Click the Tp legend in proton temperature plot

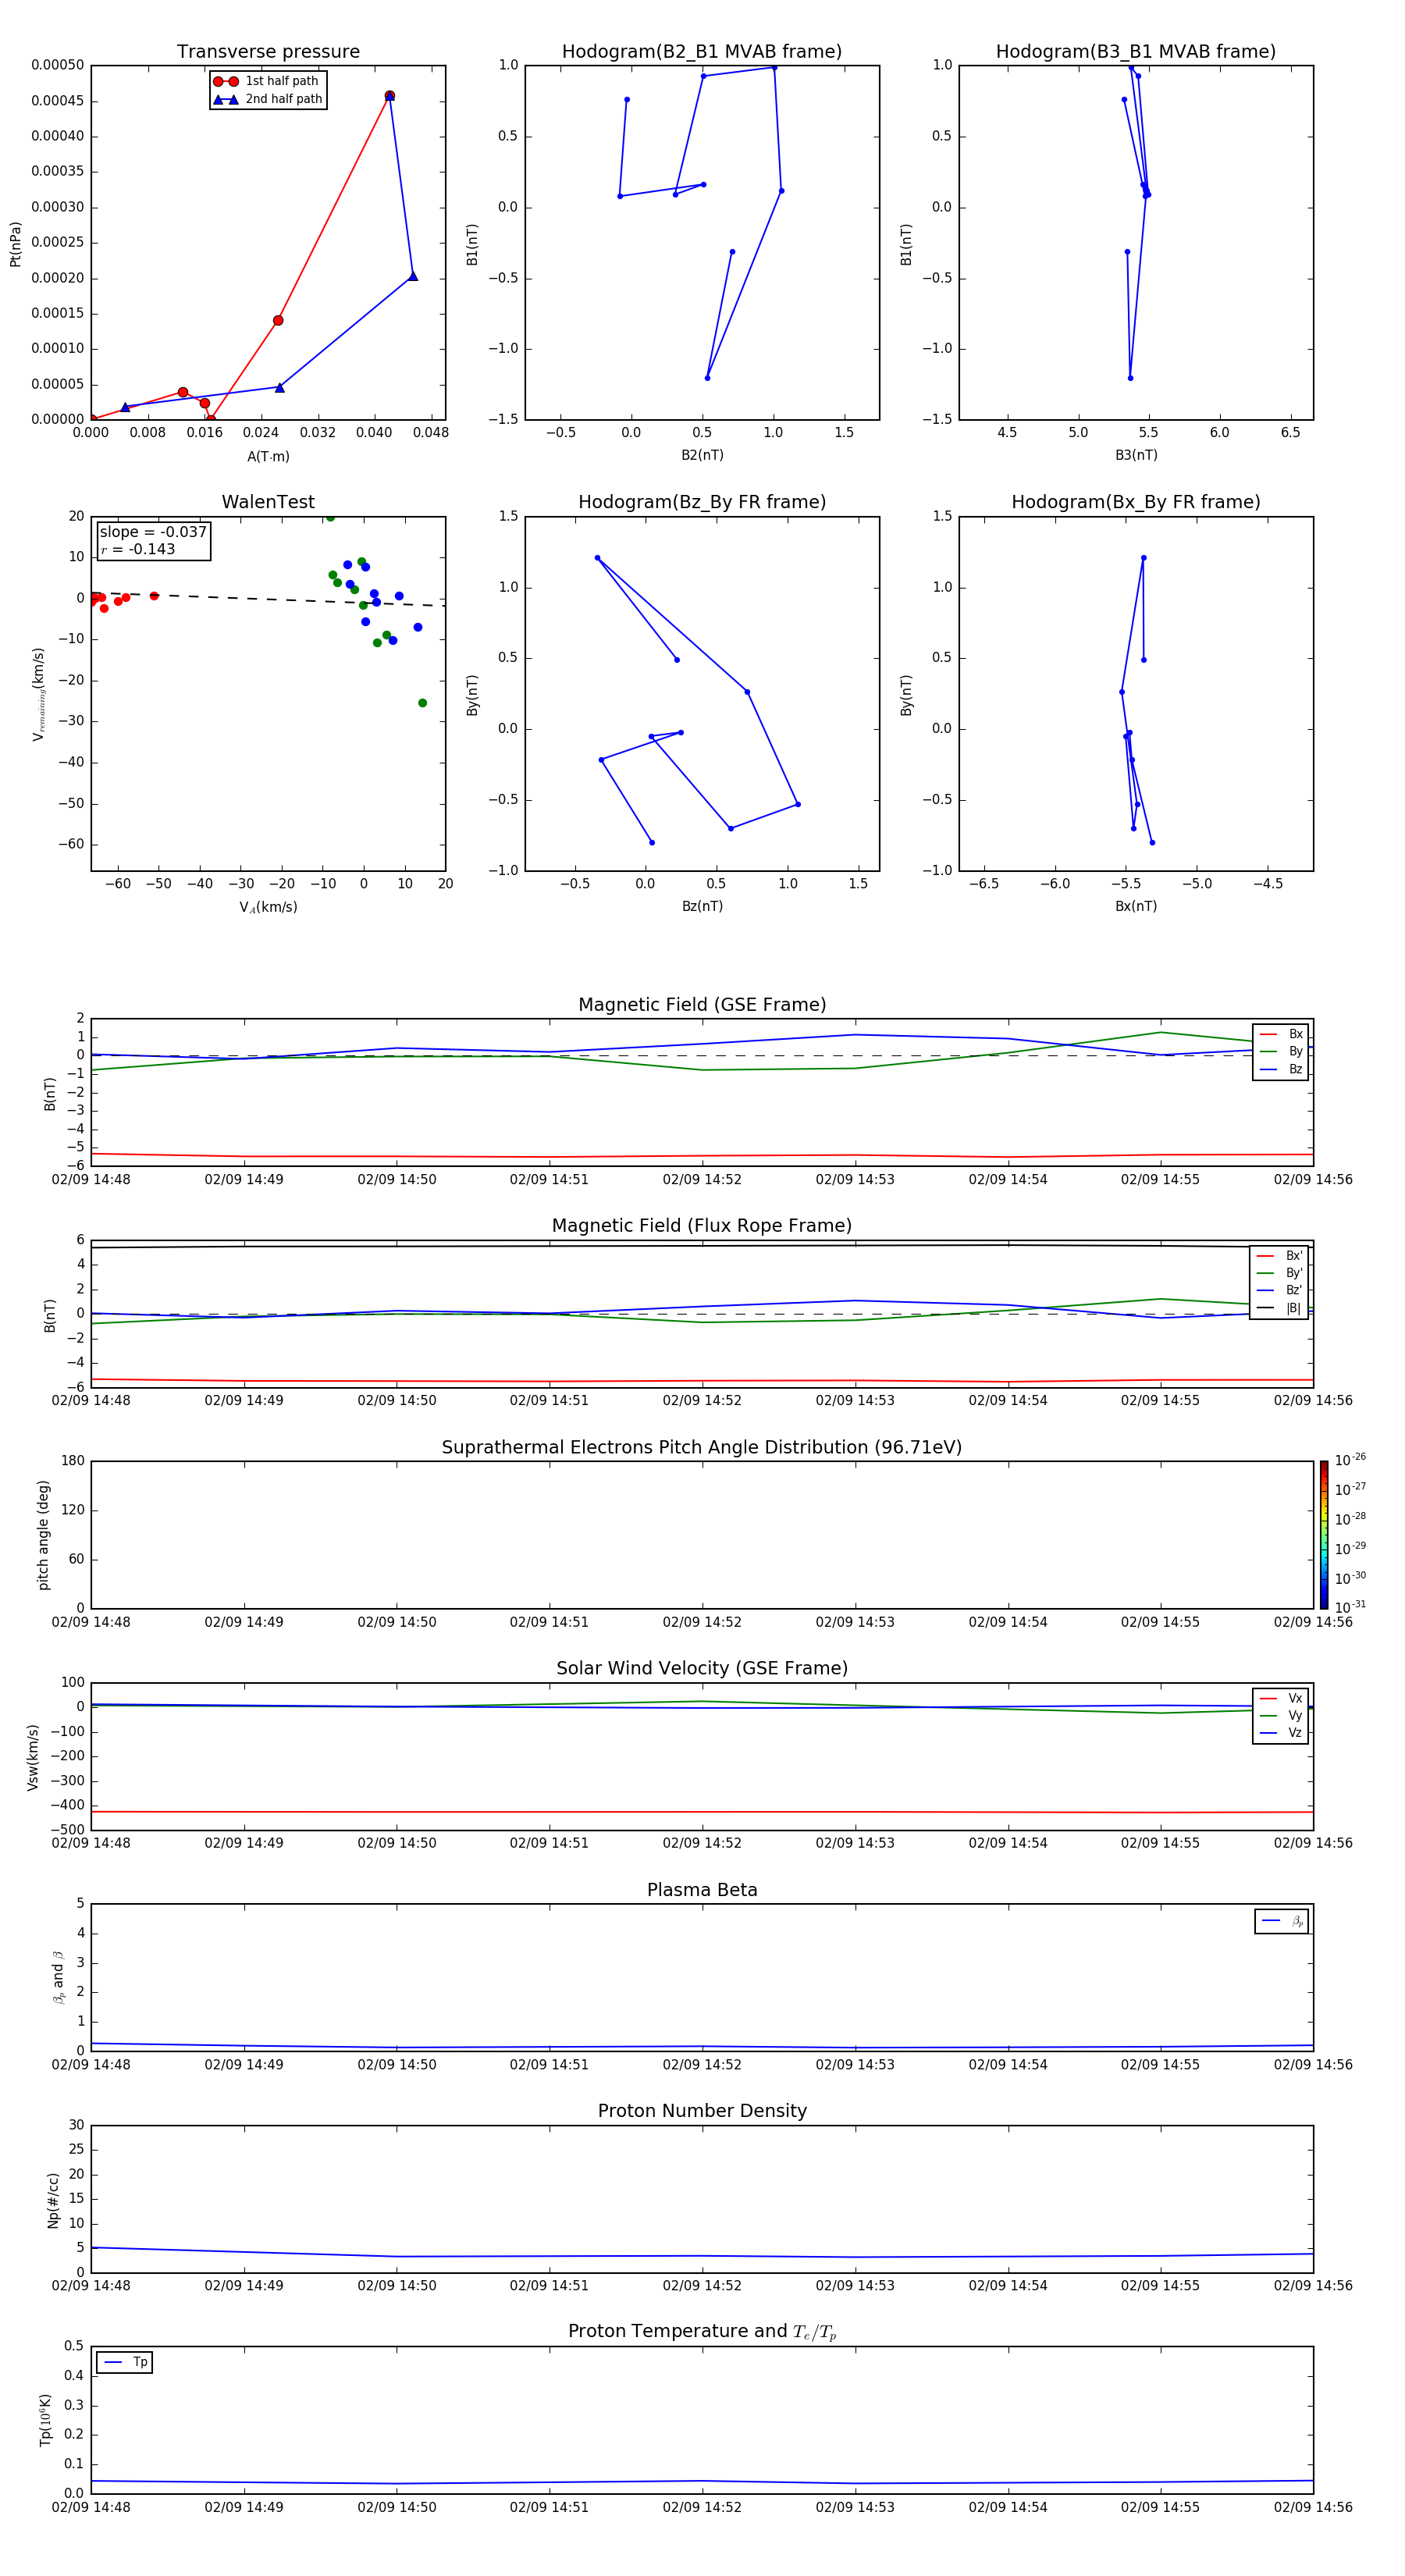point(125,2362)
